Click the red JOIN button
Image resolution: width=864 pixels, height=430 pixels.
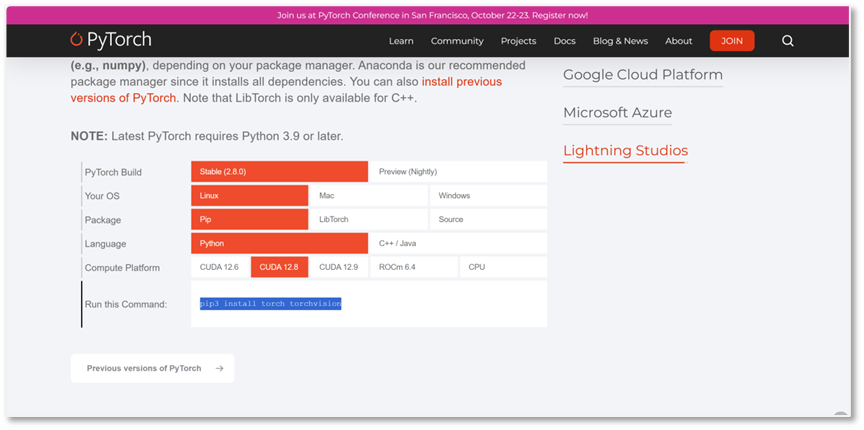click(x=732, y=41)
